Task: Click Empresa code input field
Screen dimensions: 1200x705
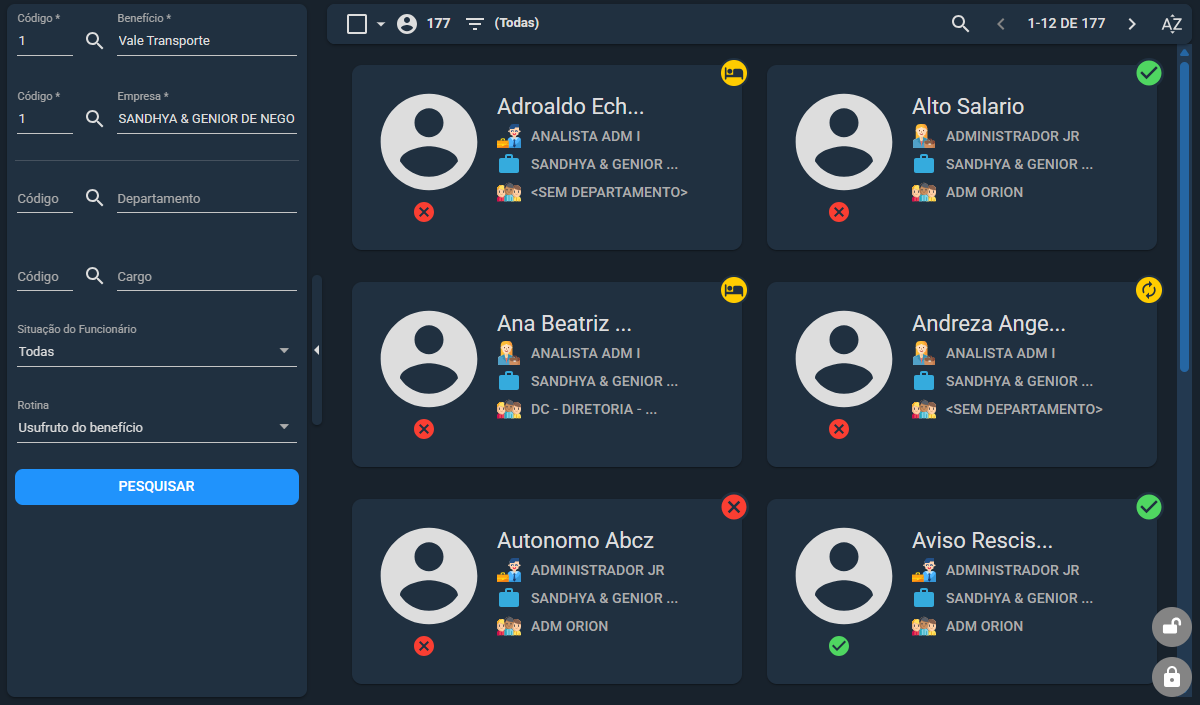Action: coord(45,119)
